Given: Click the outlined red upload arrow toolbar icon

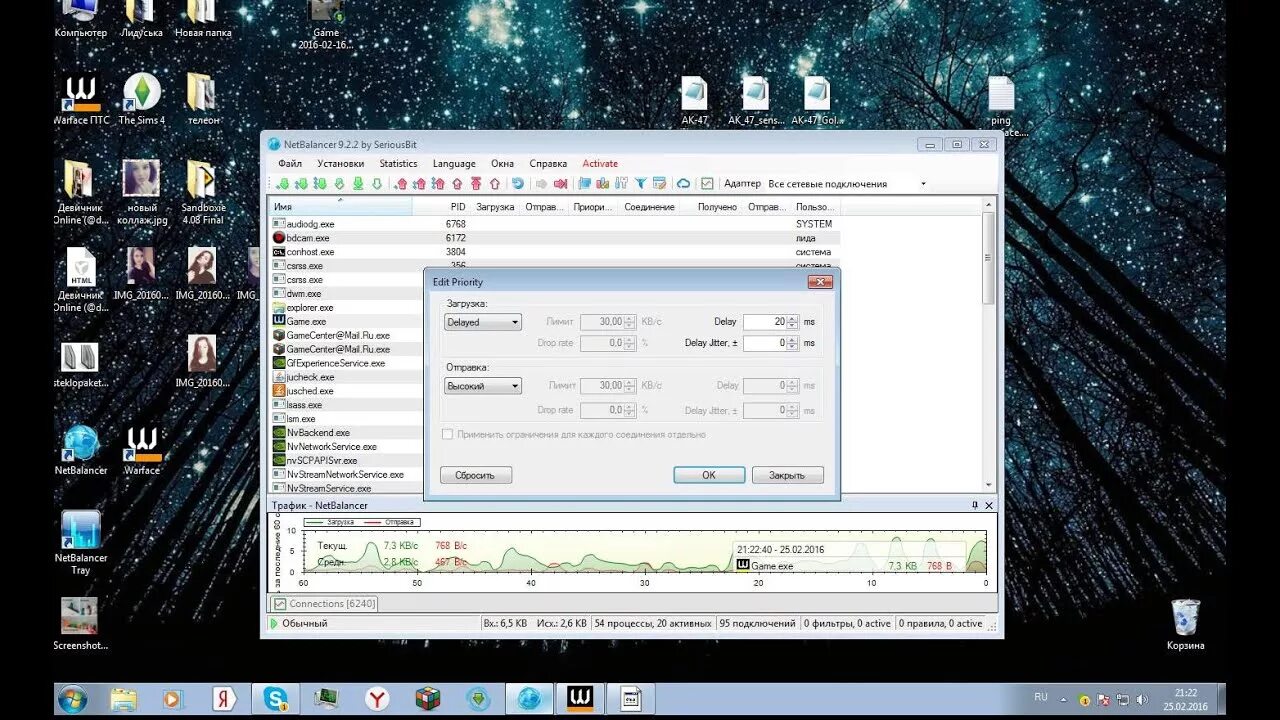Looking at the screenshot, I should (495, 184).
